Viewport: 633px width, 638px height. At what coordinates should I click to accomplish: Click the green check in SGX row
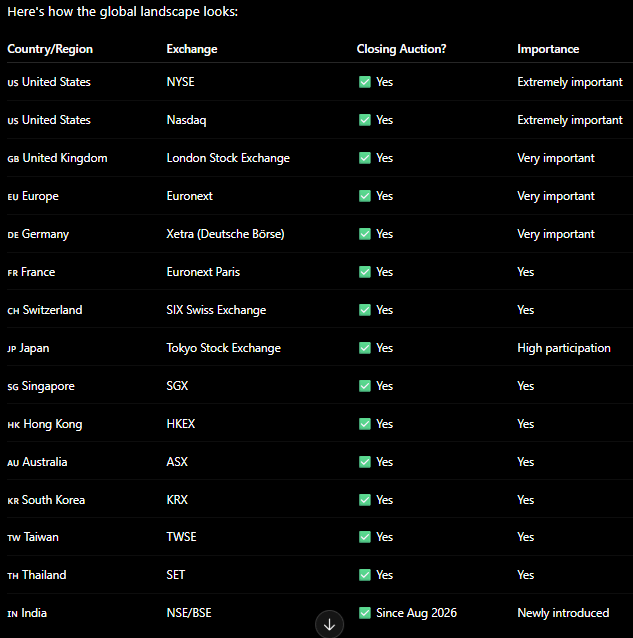point(365,386)
